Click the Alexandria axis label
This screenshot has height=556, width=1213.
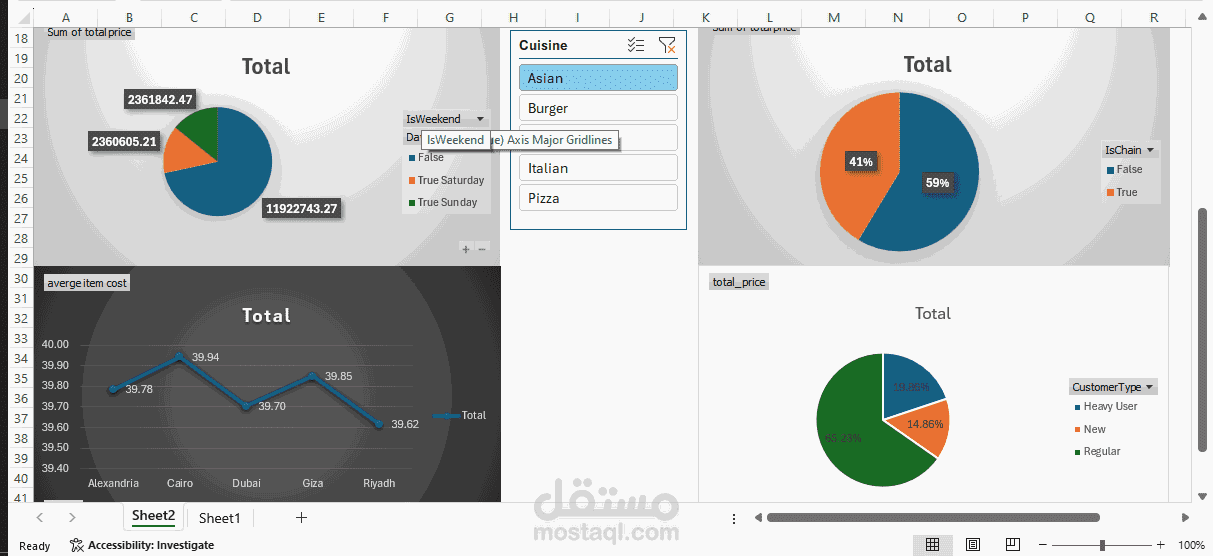point(113,483)
